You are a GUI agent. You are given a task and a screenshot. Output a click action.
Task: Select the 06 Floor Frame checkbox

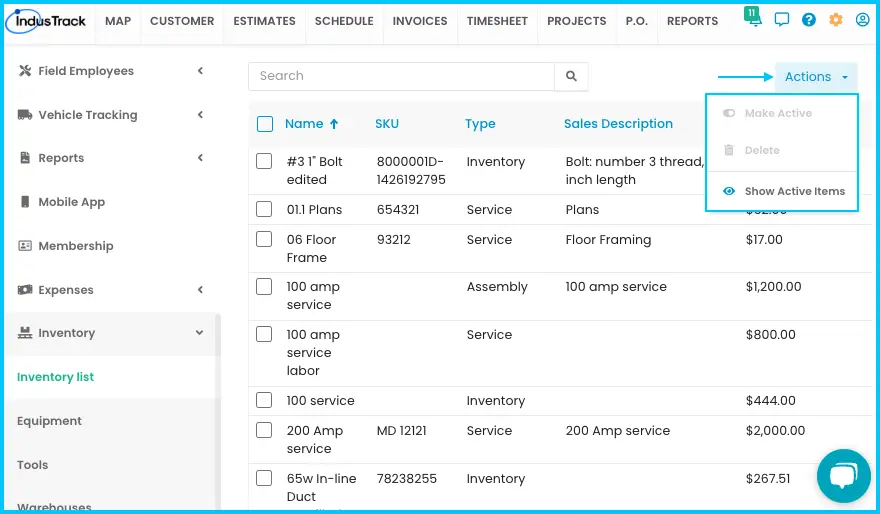click(264, 239)
